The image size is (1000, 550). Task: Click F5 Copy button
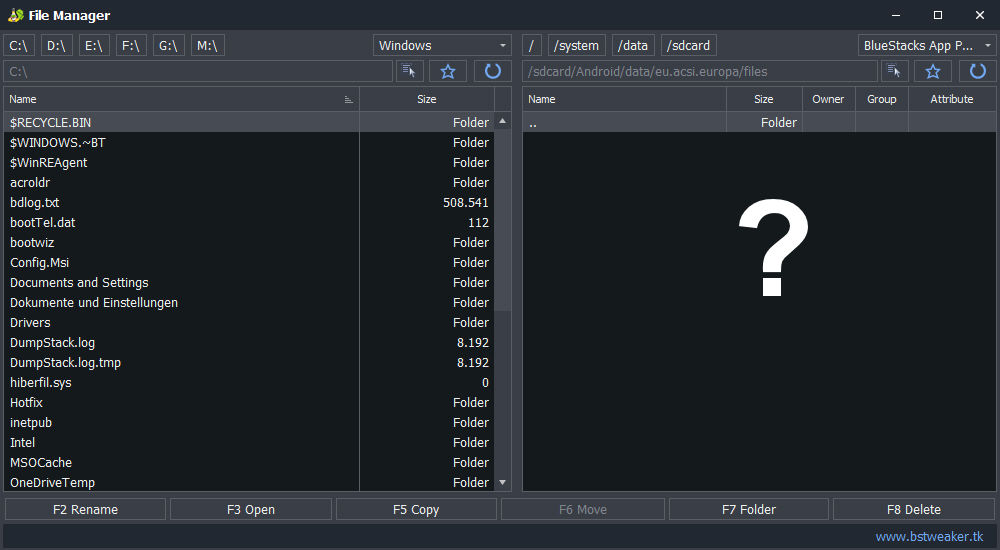(x=416, y=509)
